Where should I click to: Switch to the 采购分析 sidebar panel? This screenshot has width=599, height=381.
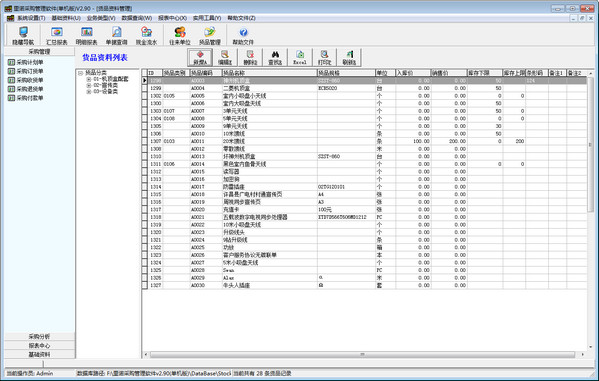[39, 336]
